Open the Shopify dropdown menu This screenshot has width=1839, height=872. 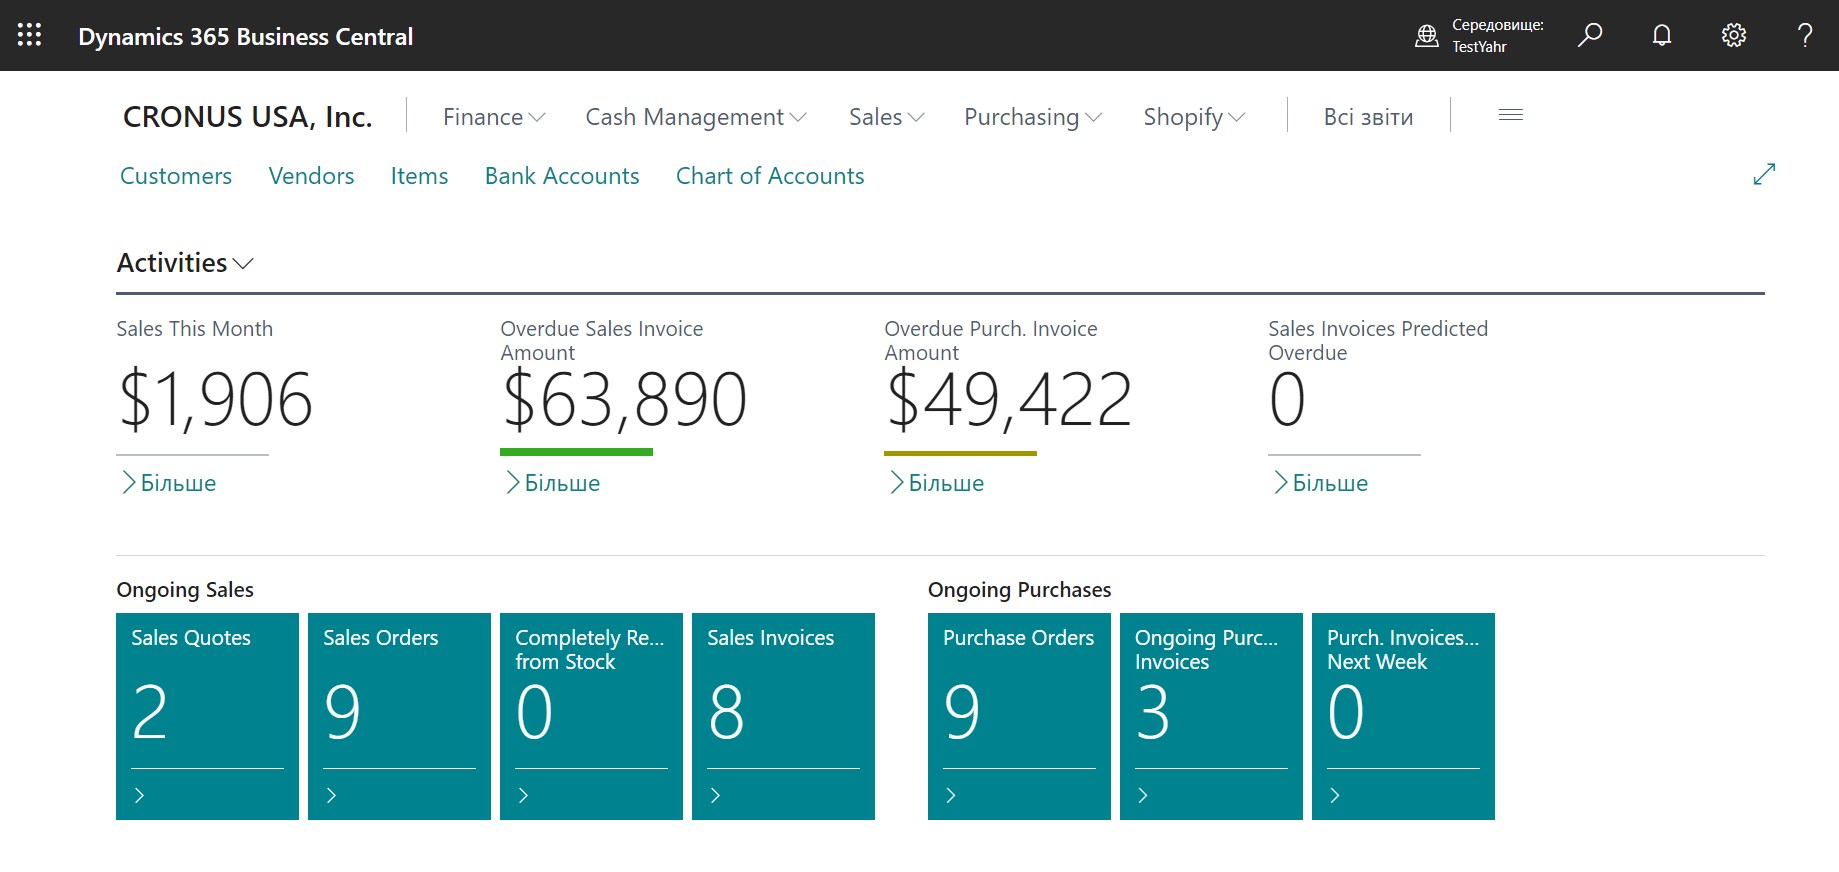click(x=1194, y=117)
